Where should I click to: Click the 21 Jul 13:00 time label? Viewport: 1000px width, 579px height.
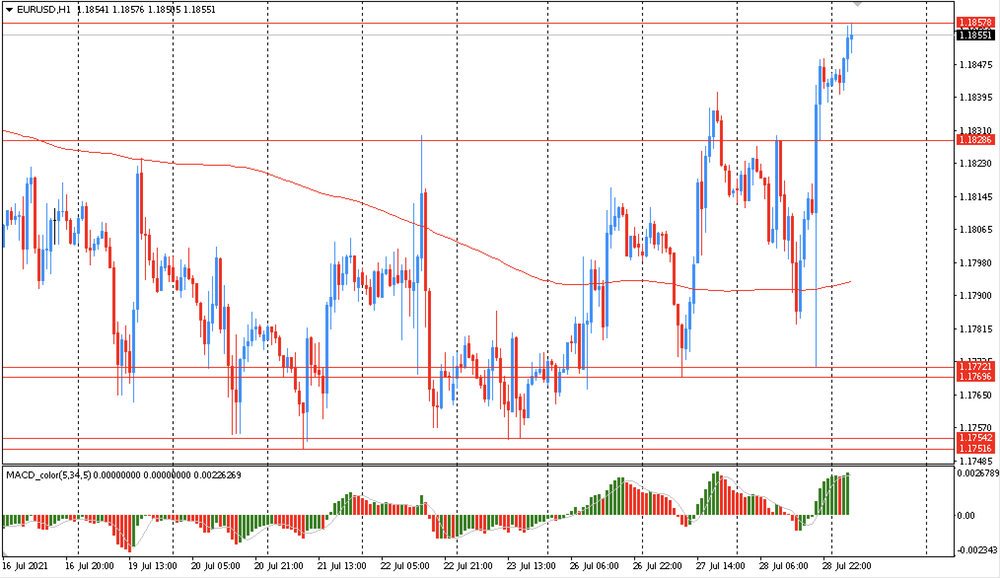[342, 566]
